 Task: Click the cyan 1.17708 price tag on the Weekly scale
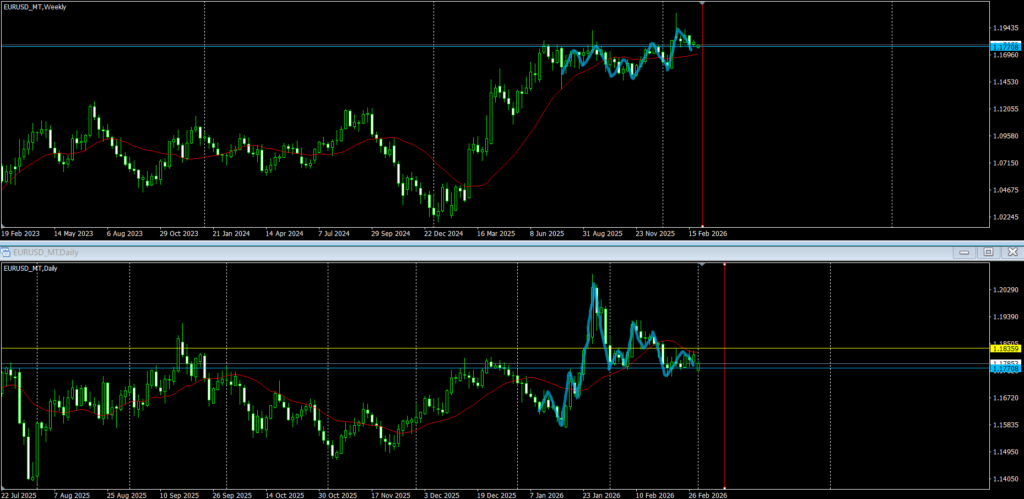click(x=1004, y=46)
